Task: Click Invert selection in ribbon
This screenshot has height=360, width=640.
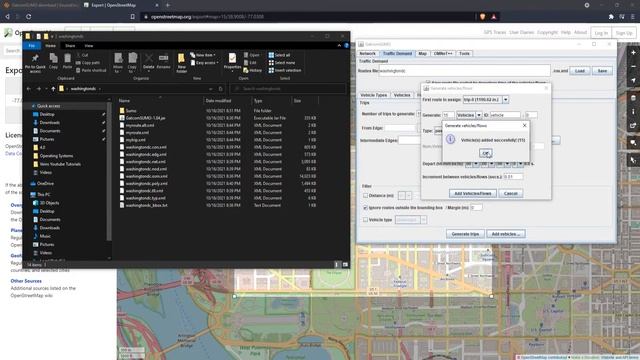Action: [285, 70]
